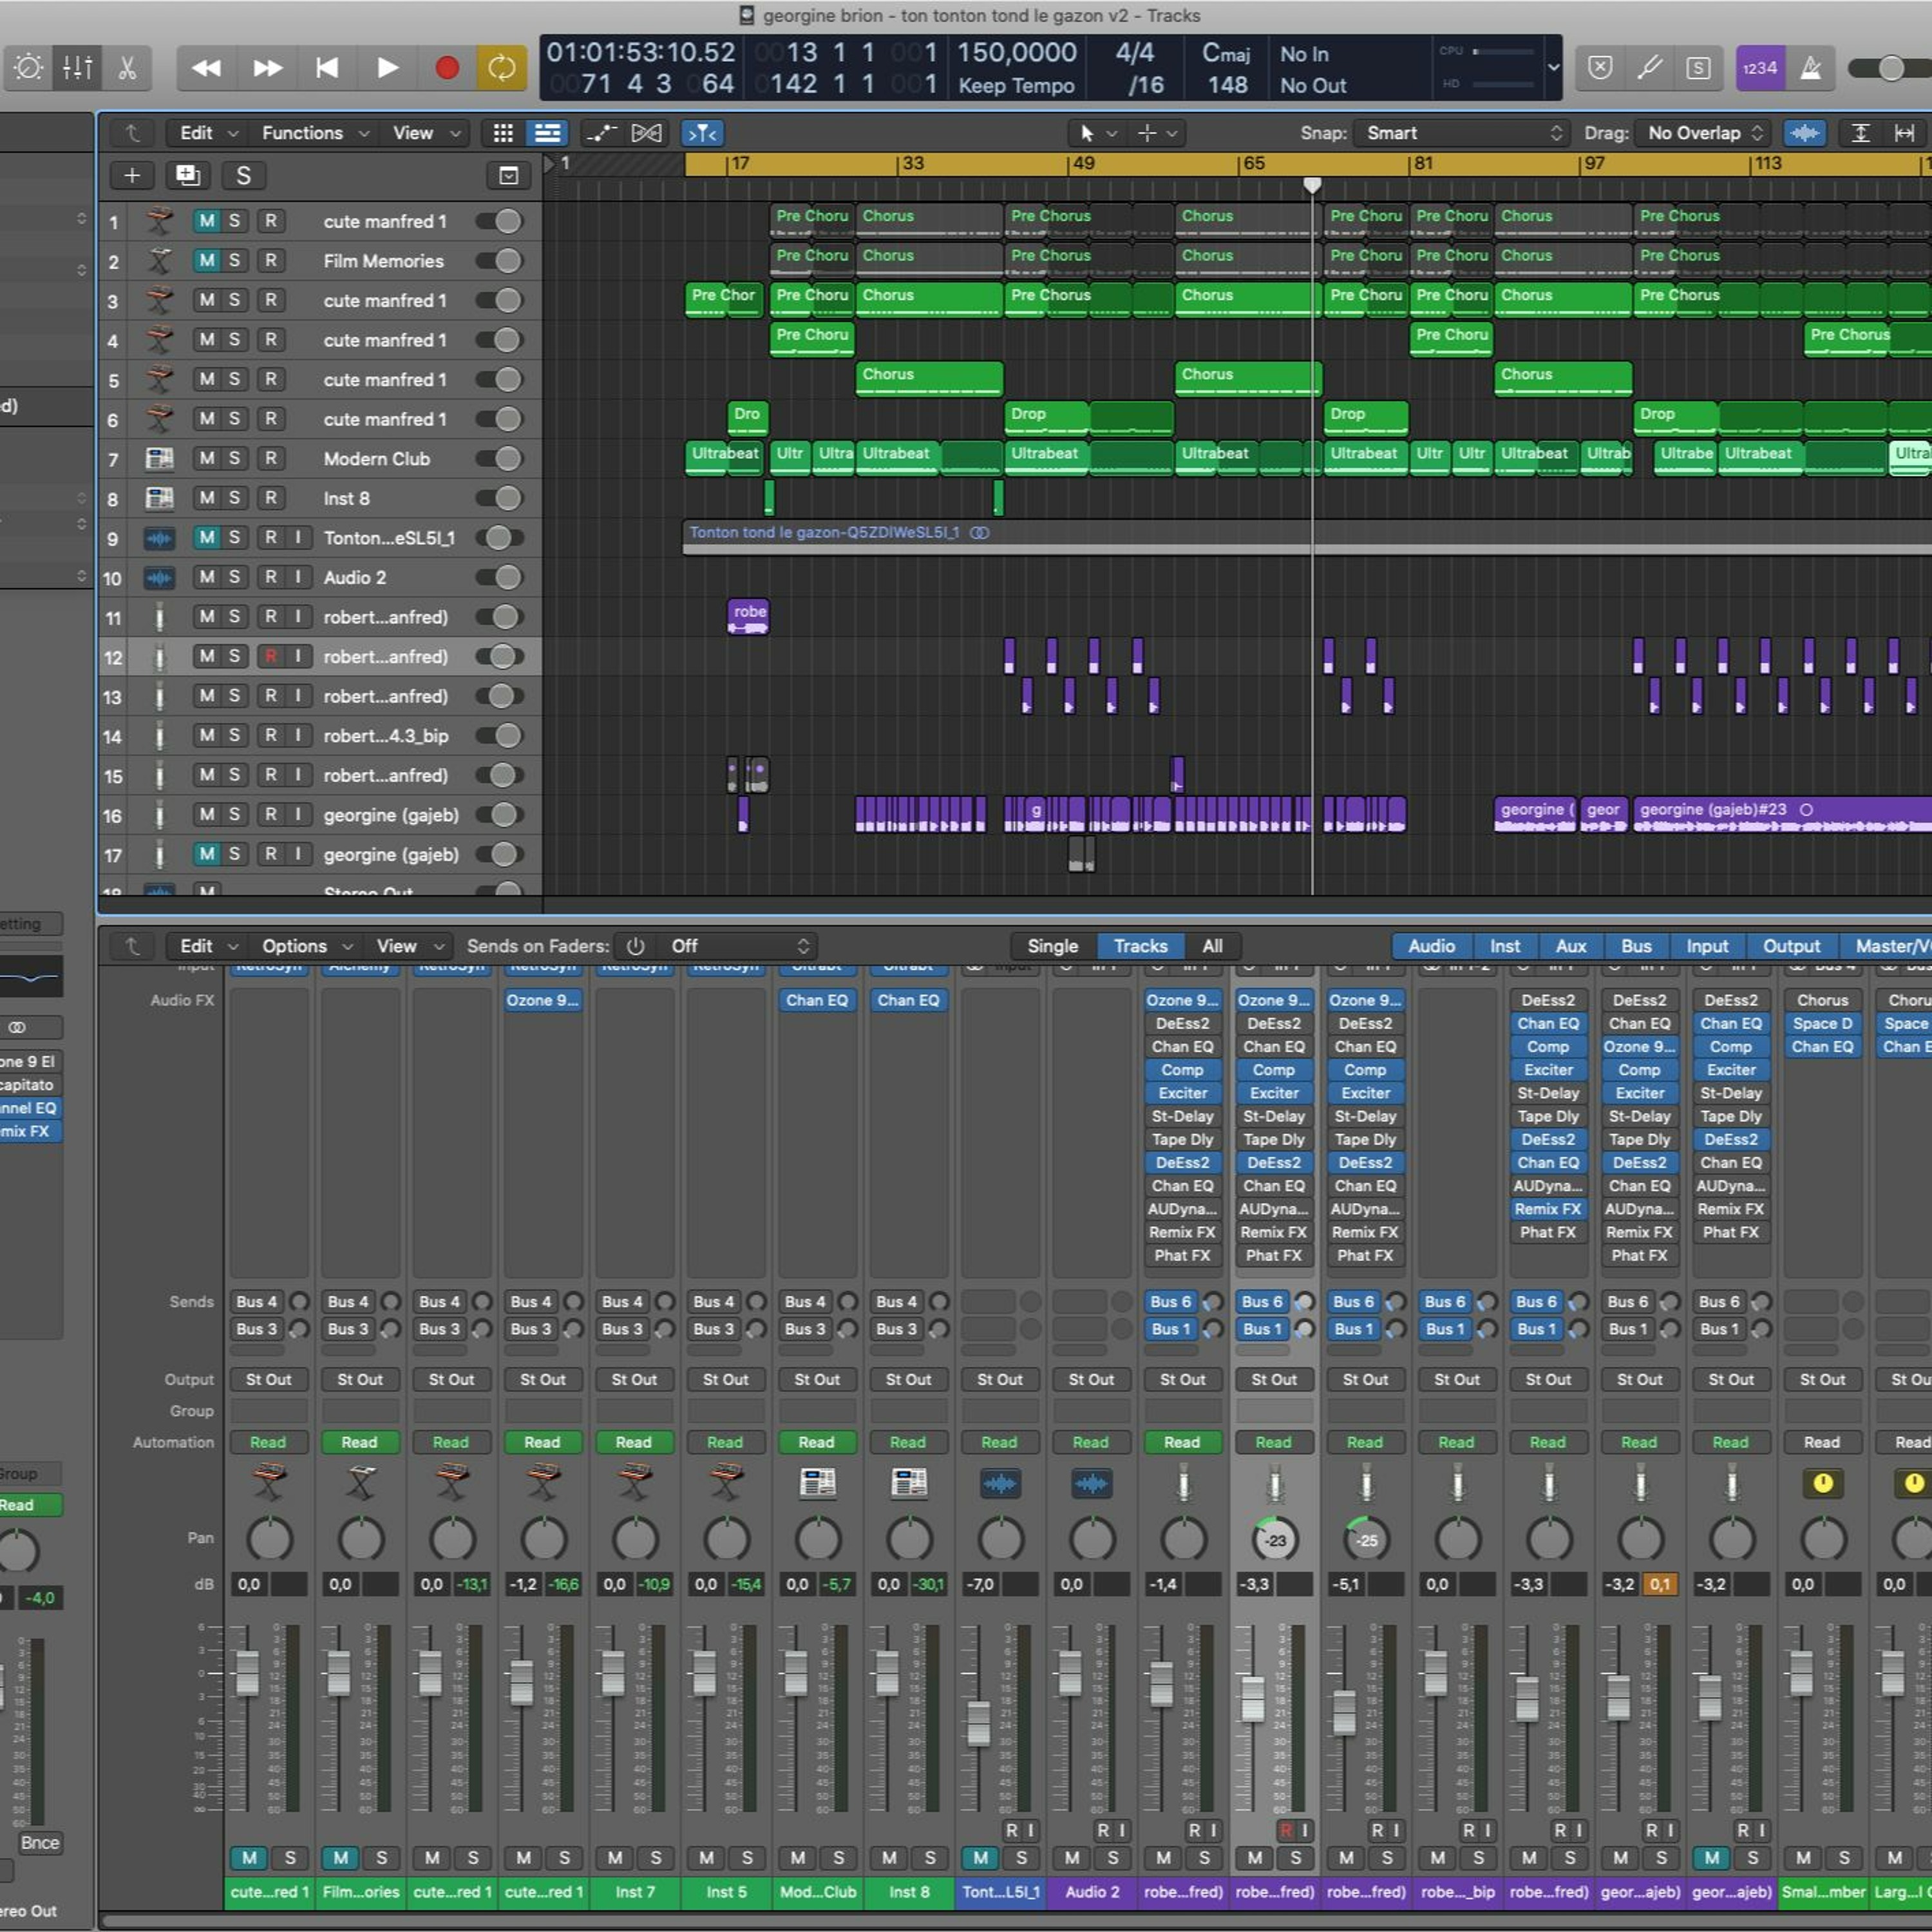Toggle the Aux channel filter in mixer
Screen dimensions: 1932x1932
coord(1570,946)
